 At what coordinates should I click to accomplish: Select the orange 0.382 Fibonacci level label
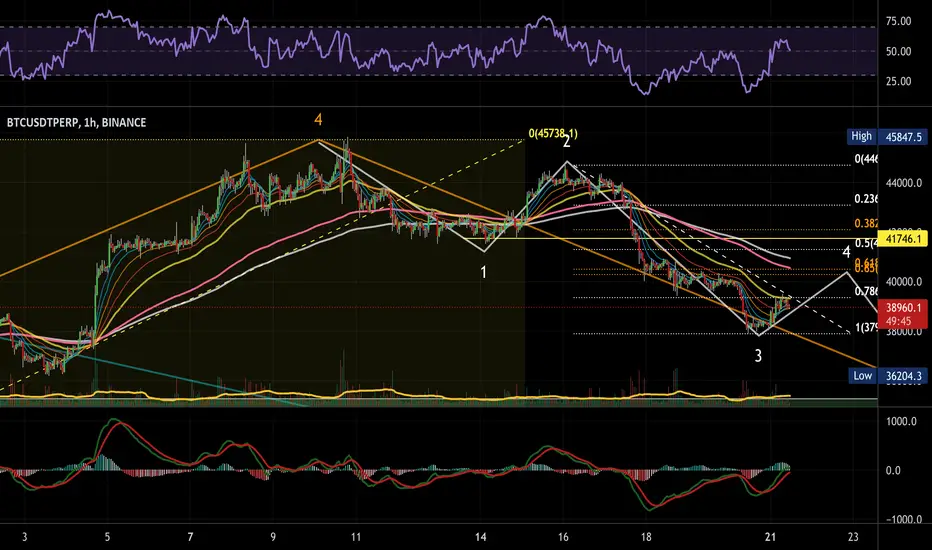pyautogui.click(x=866, y=224)
